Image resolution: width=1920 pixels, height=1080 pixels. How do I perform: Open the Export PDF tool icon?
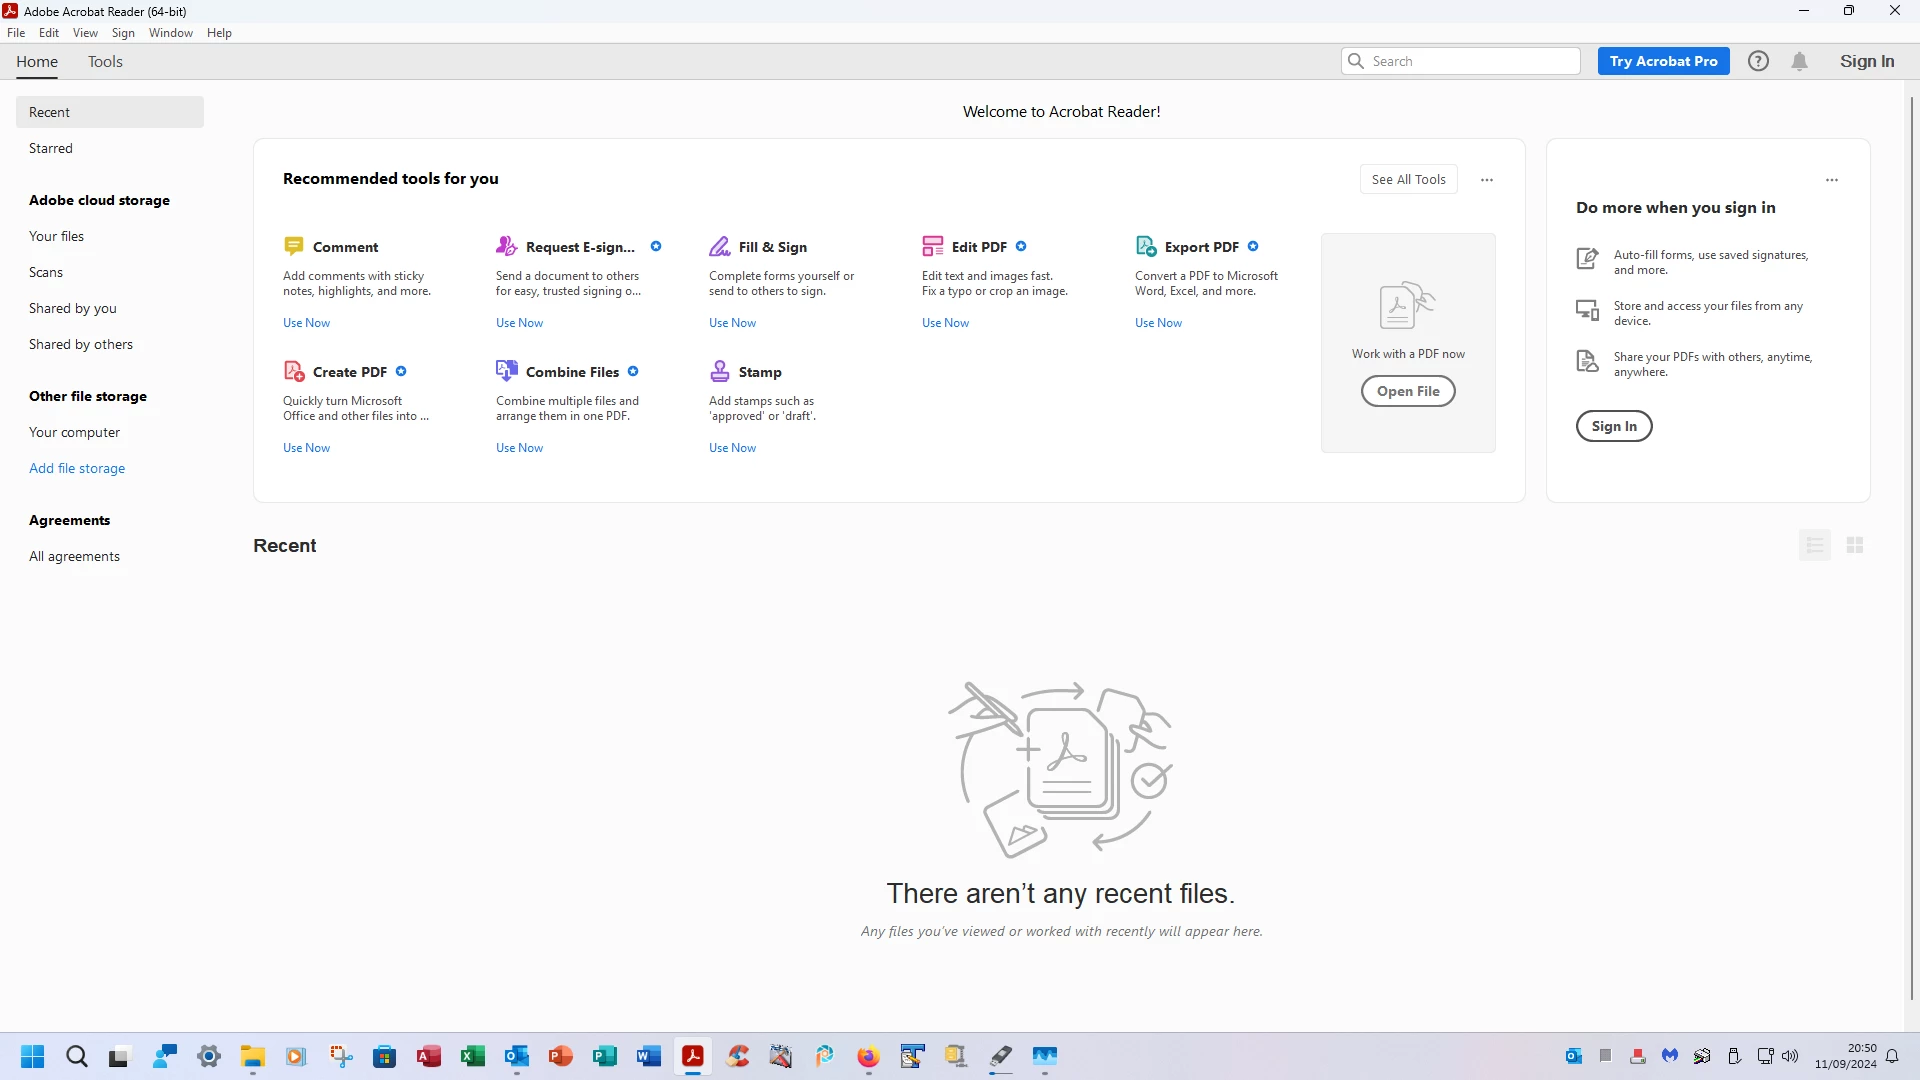coord(1146,246)
